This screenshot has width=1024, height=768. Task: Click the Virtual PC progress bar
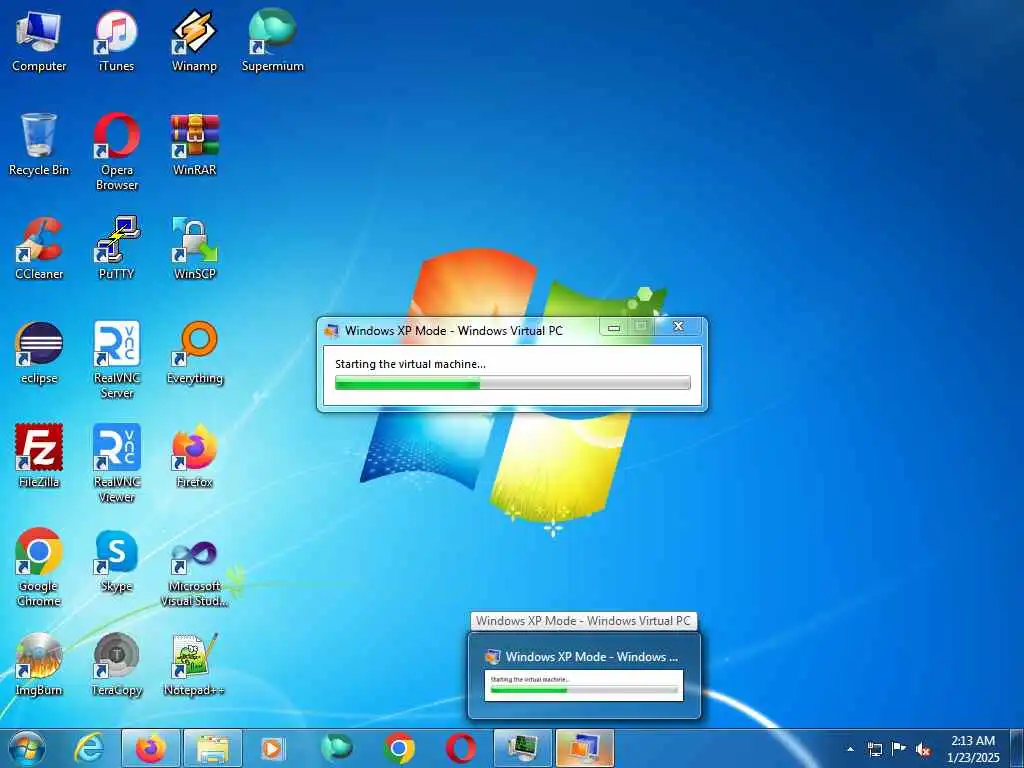pyautogui.click(x=513, y=383)
